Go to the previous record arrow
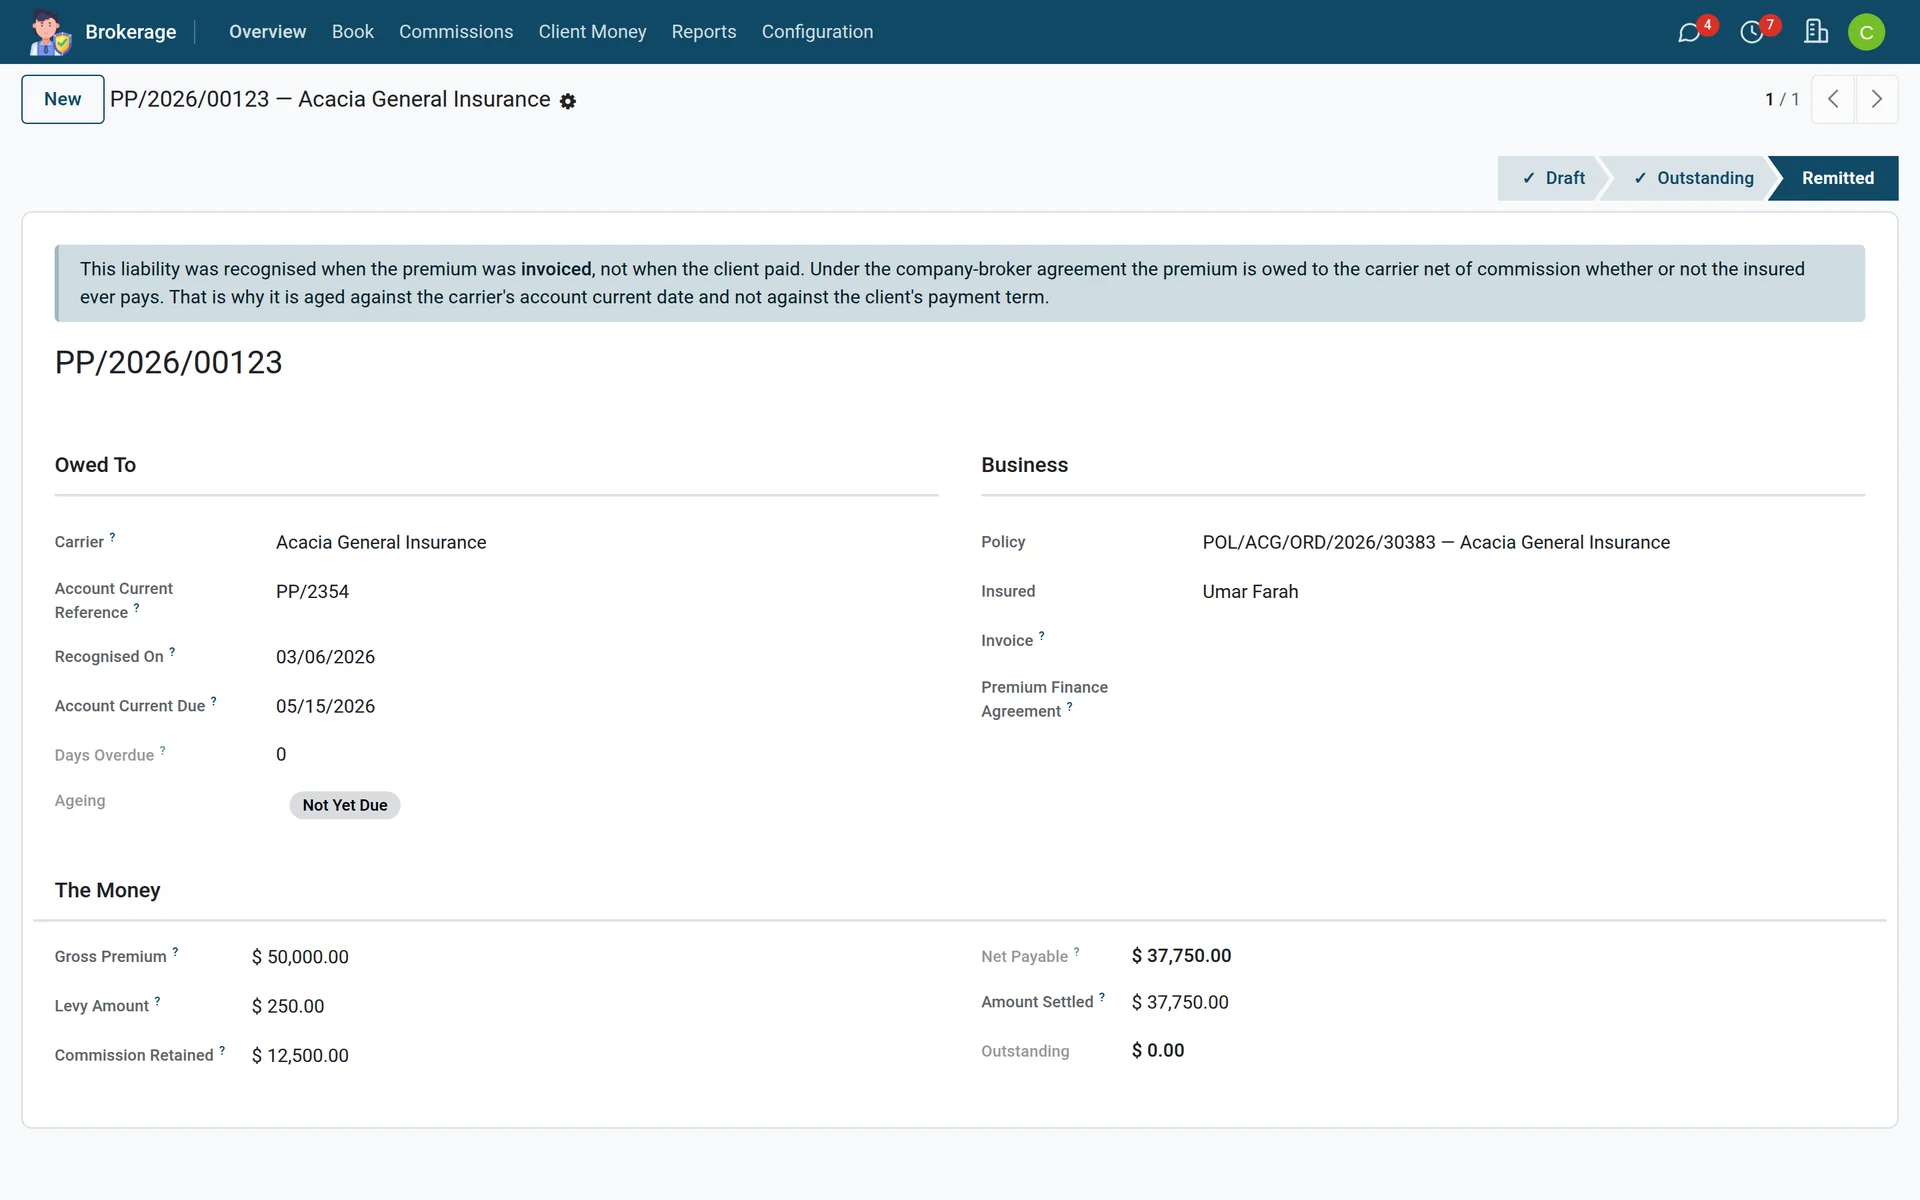Screen dimensions: 1920x1200 (1833, 99)
